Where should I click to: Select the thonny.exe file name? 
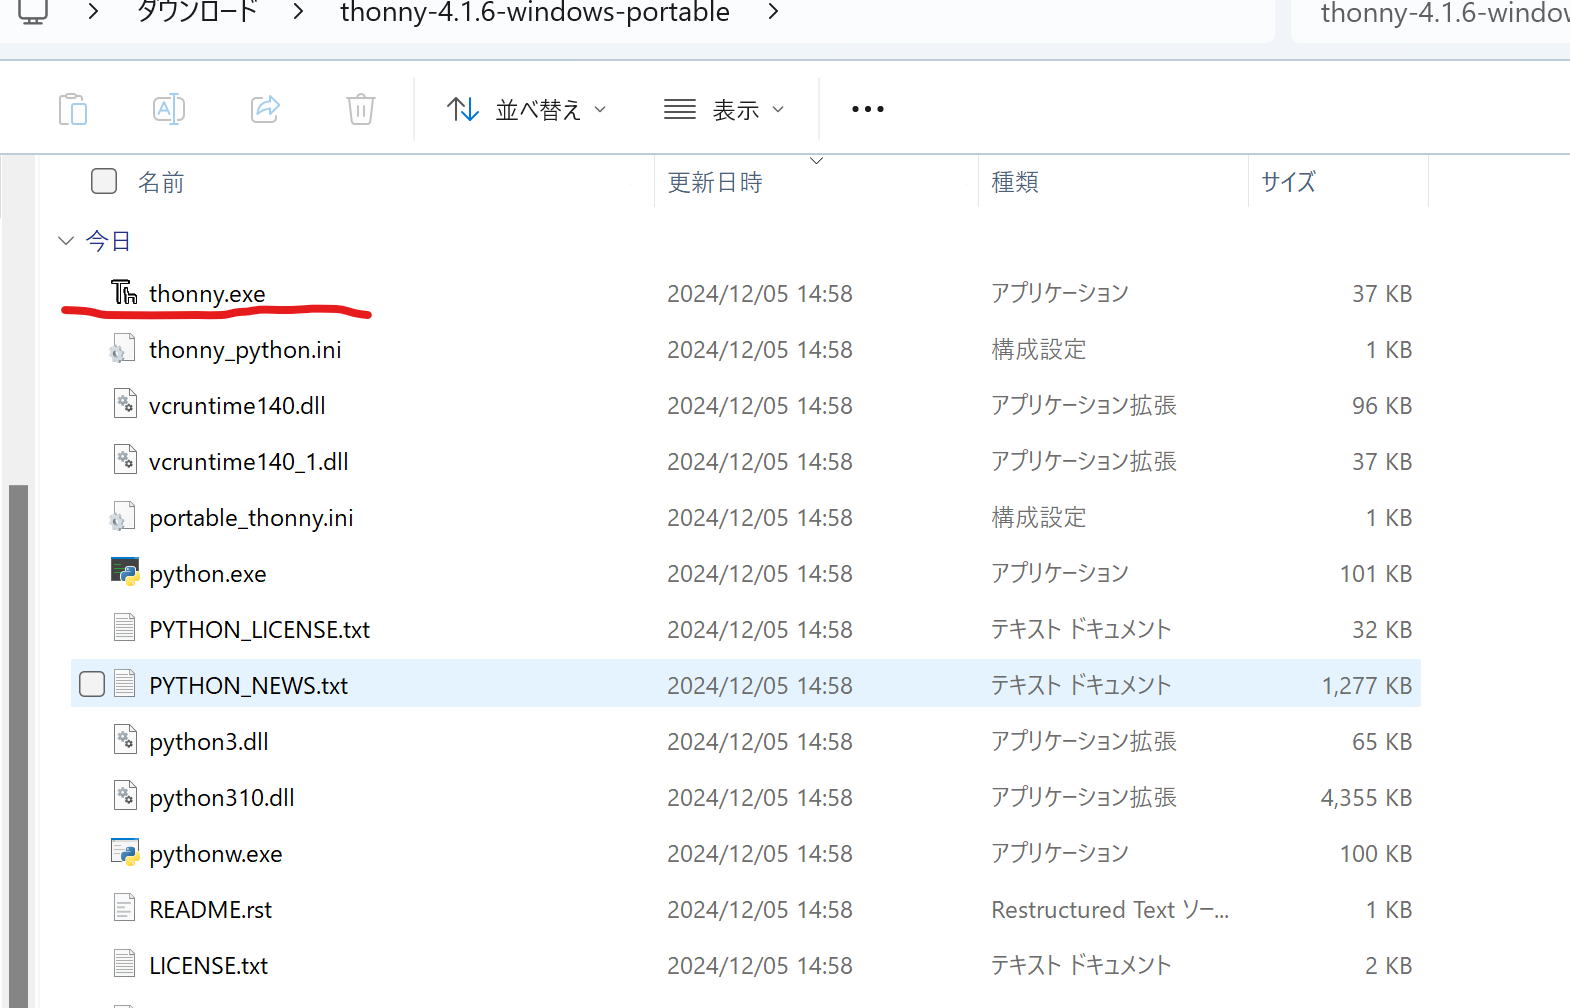(x=207, y=293)
